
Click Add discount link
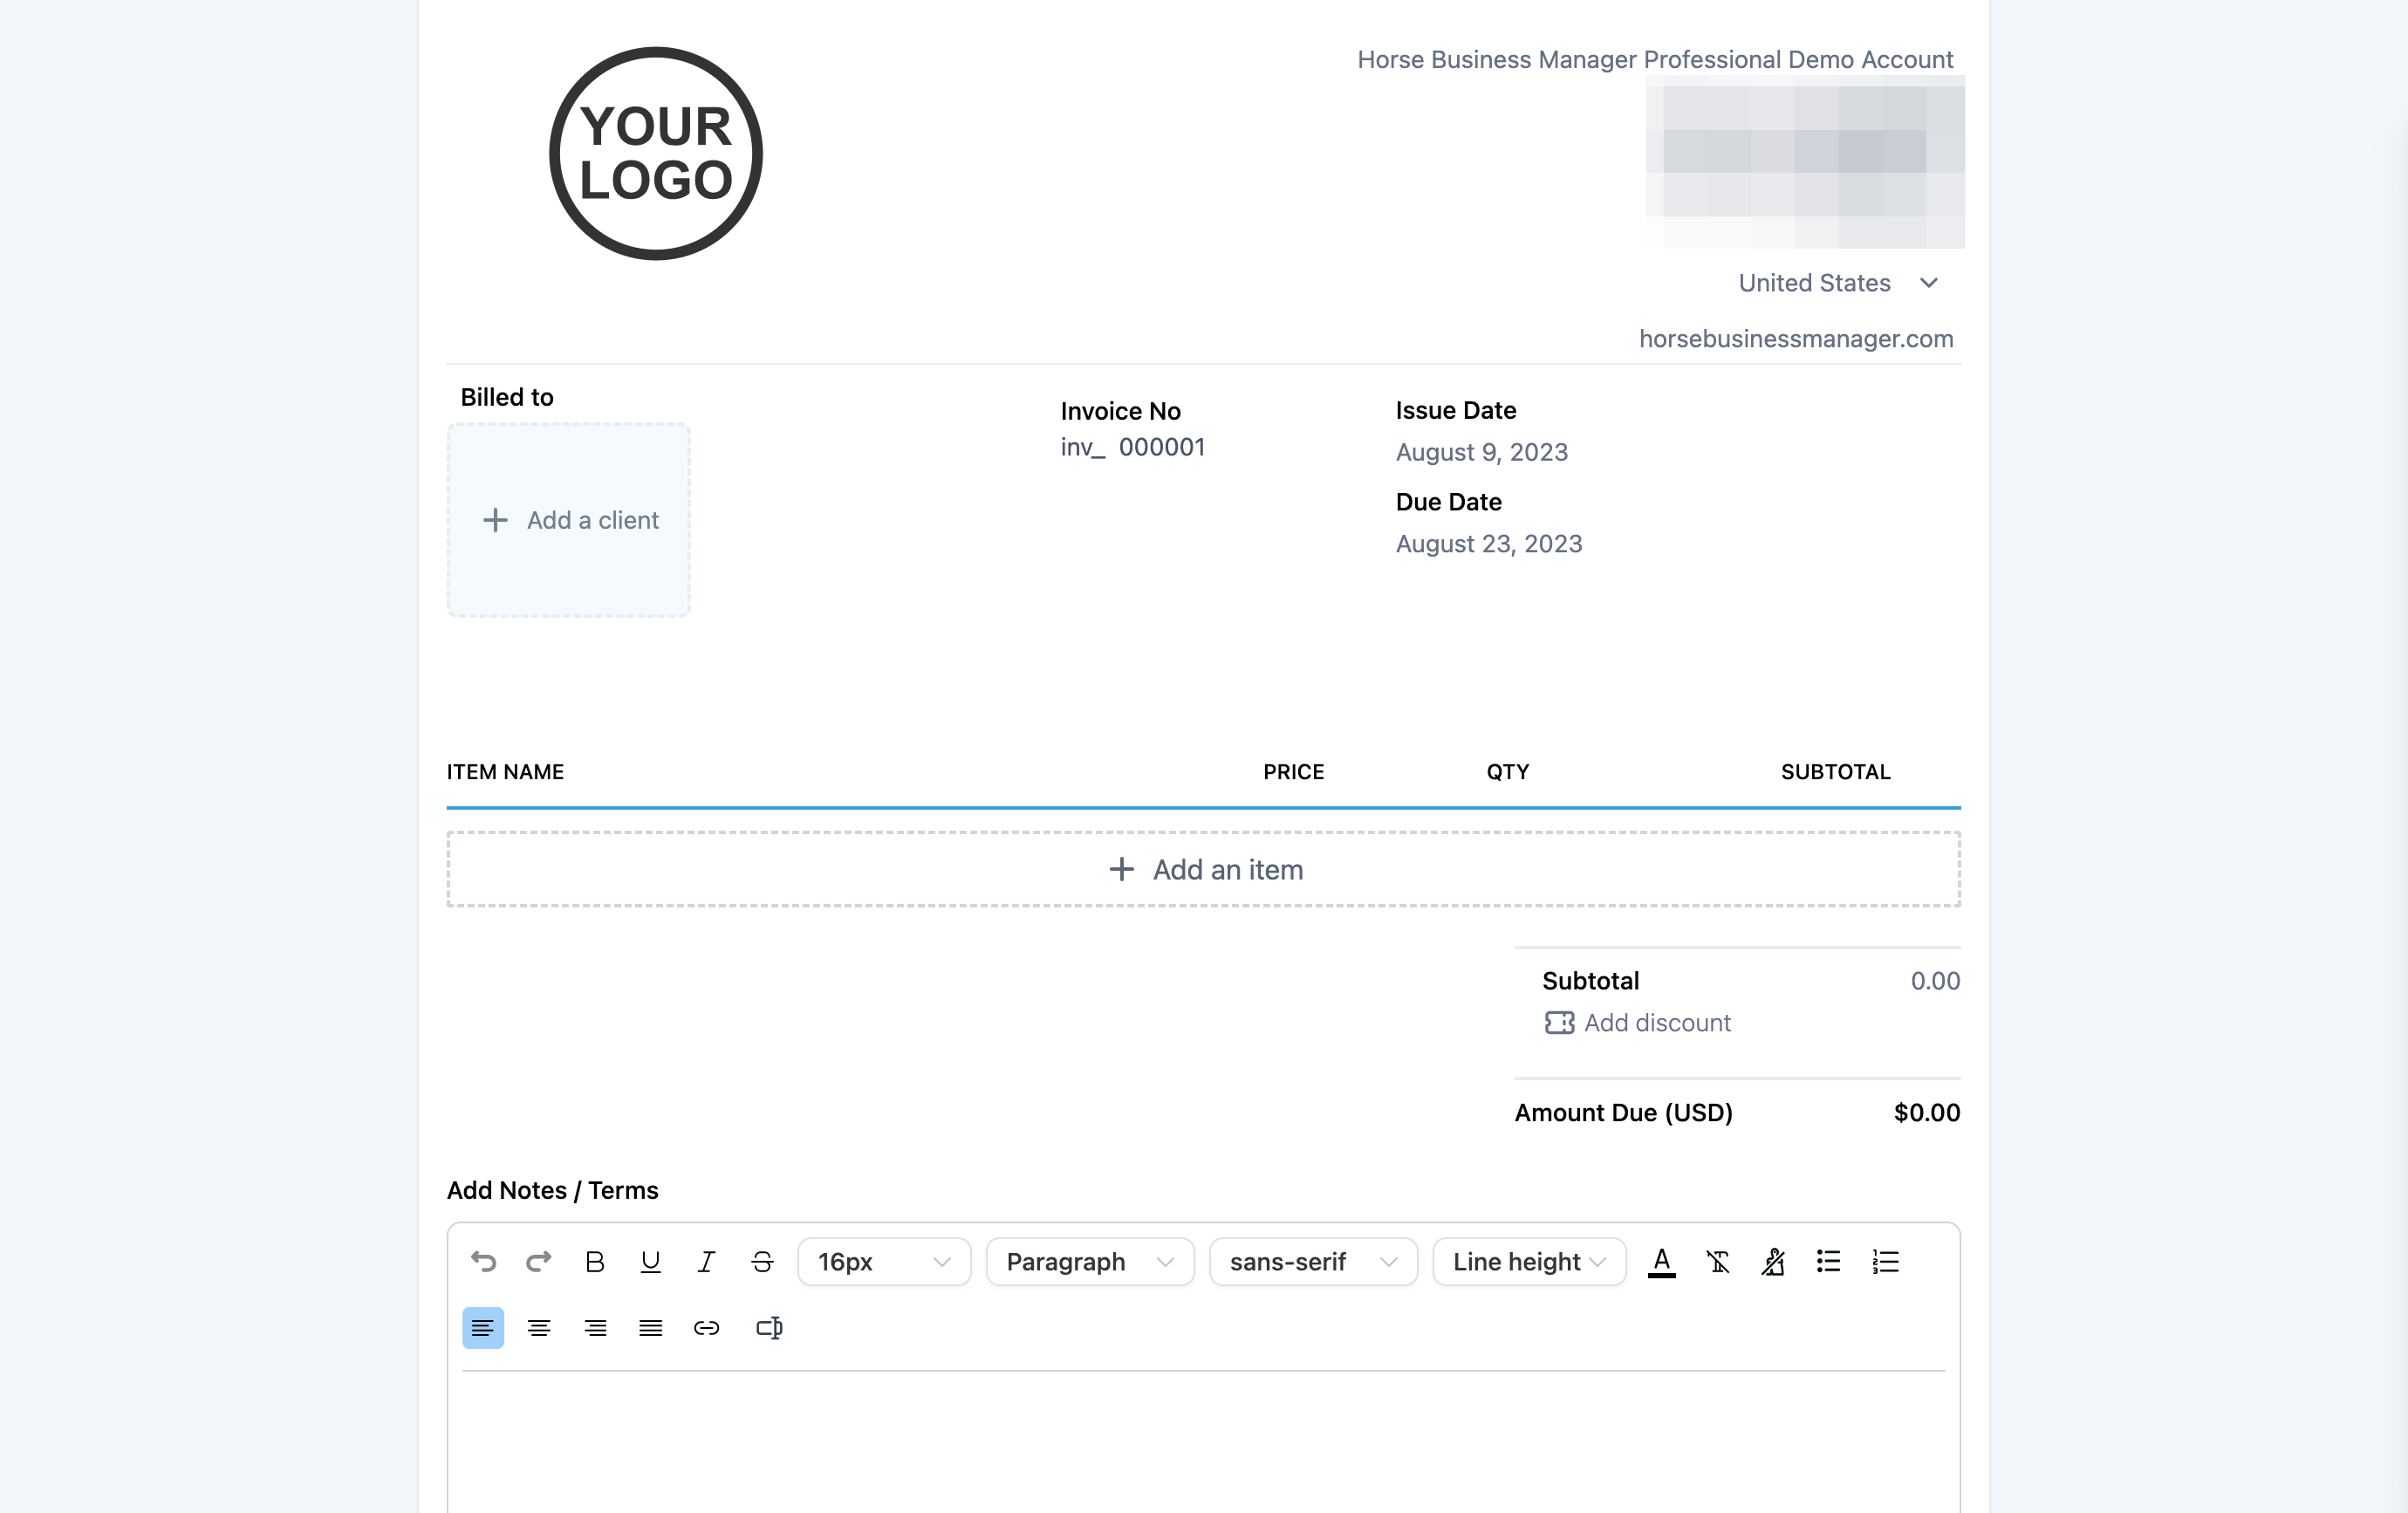(x=1657, y=1023)
